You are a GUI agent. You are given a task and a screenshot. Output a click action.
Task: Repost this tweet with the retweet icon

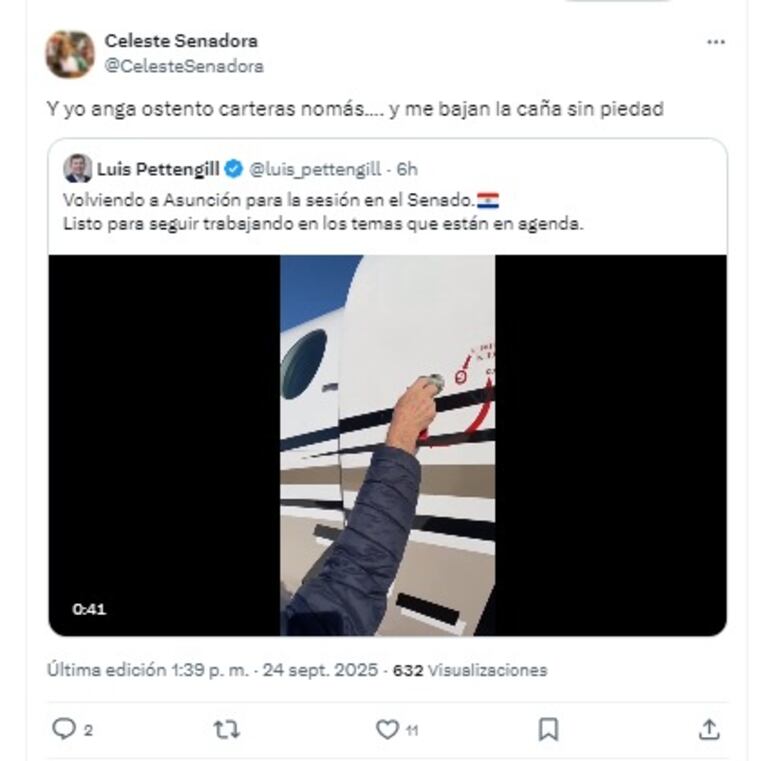coord(227,729)
